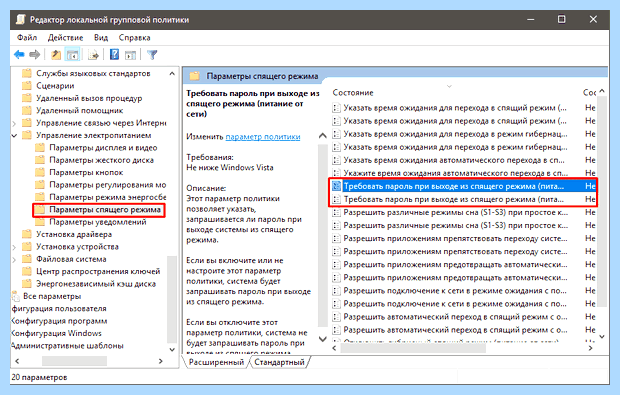The image size is (620, 395).
Task: Click the Back arrow toolbar icon
Action: (19, 55)
